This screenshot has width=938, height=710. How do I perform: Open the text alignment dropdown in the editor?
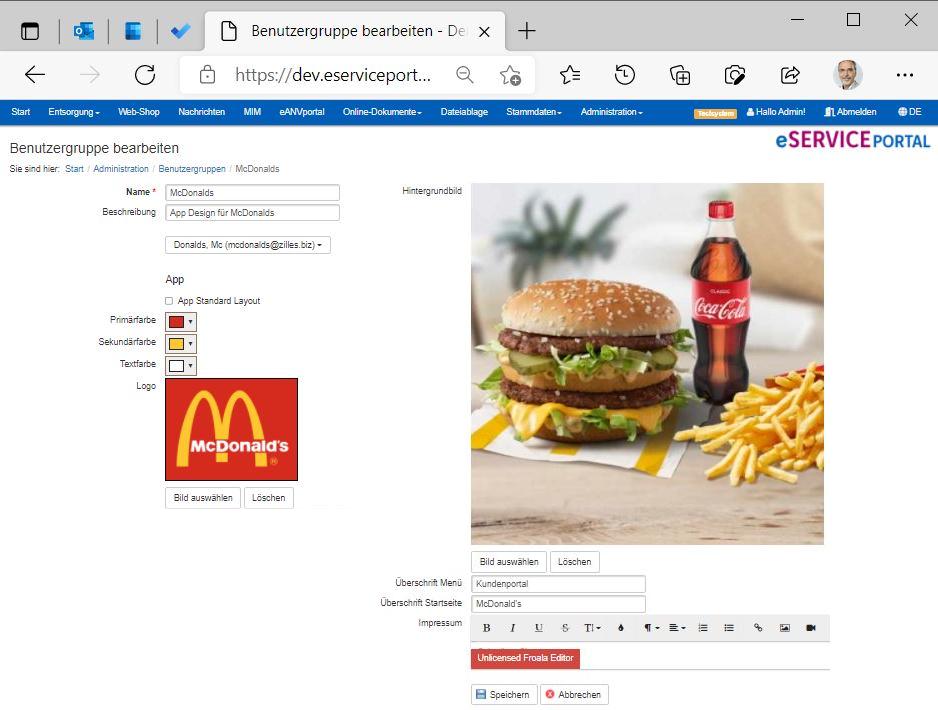677,628
